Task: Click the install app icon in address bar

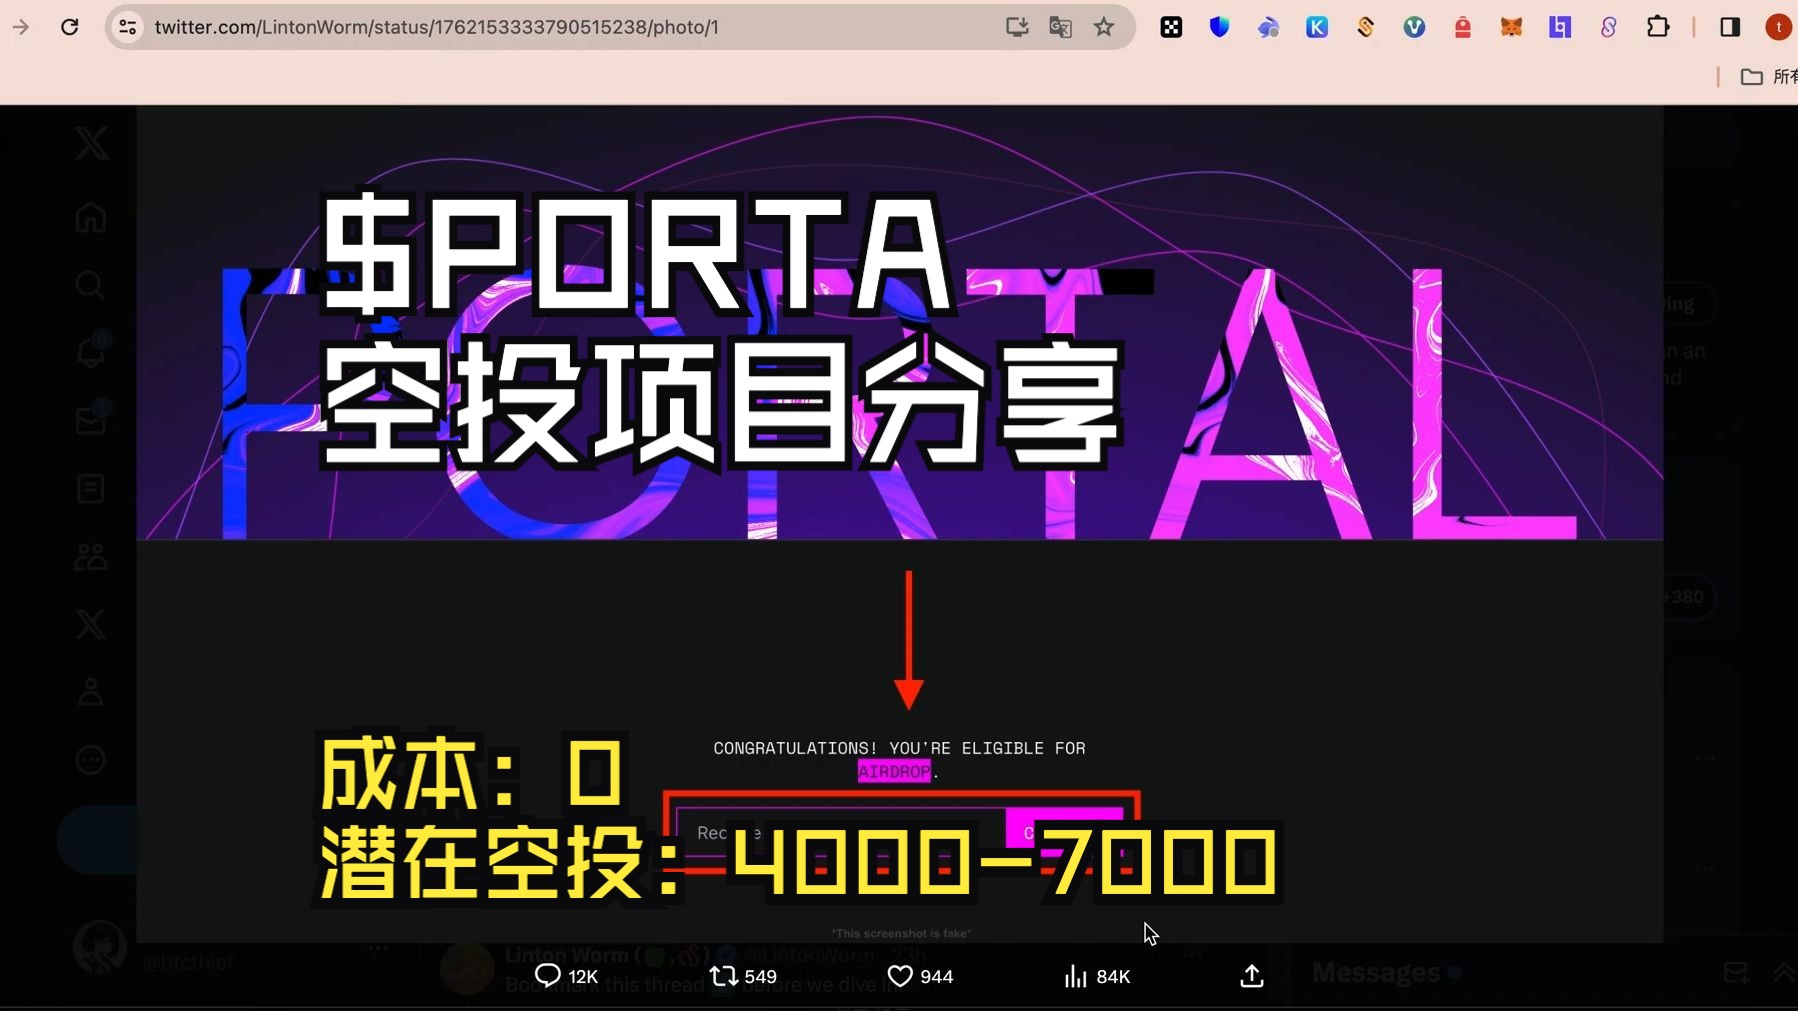Action: click(1017, 27)
